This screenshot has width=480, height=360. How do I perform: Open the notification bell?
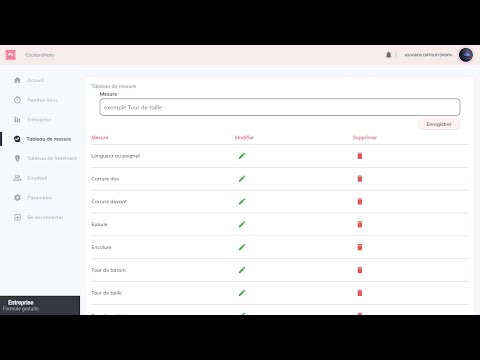pyautogui.click(x=389, y=55)
